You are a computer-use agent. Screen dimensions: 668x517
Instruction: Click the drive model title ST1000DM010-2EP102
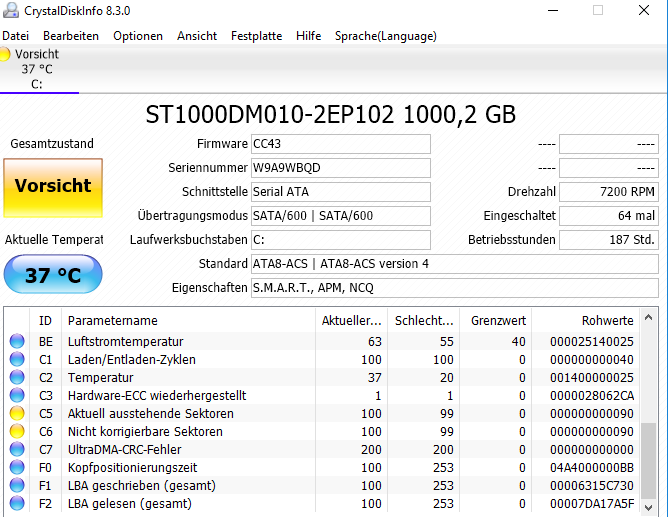point(270,115)
